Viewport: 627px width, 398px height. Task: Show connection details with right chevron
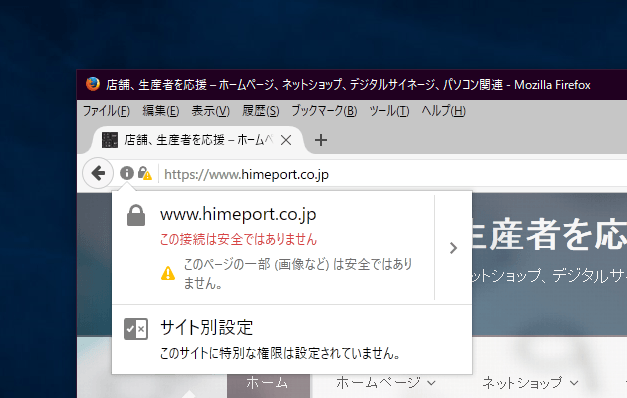click(453, 248)
